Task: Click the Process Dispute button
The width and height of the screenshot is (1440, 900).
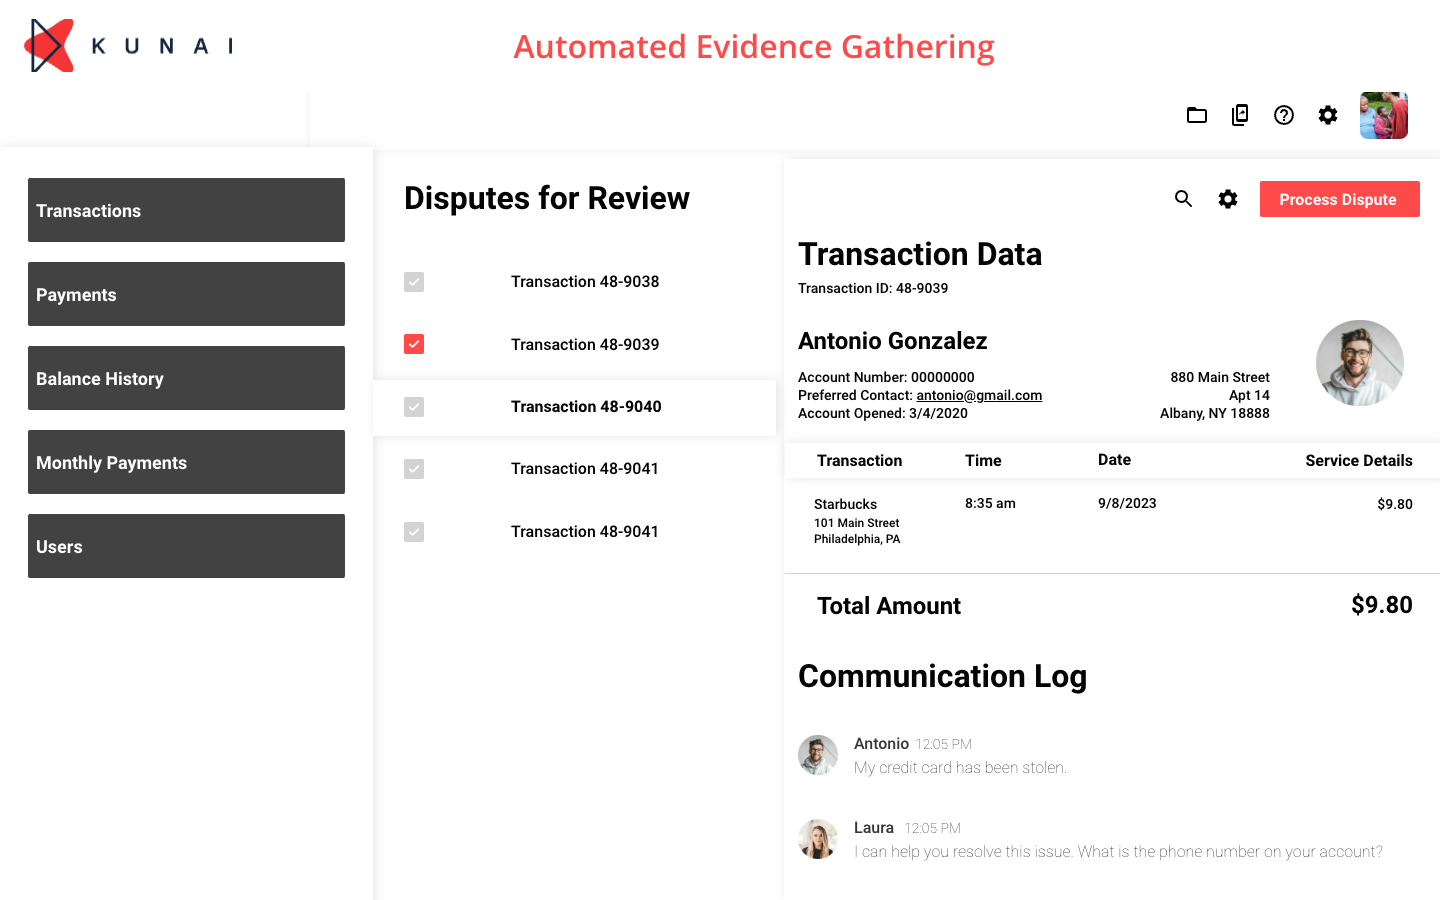Action: pos(1339,199)
